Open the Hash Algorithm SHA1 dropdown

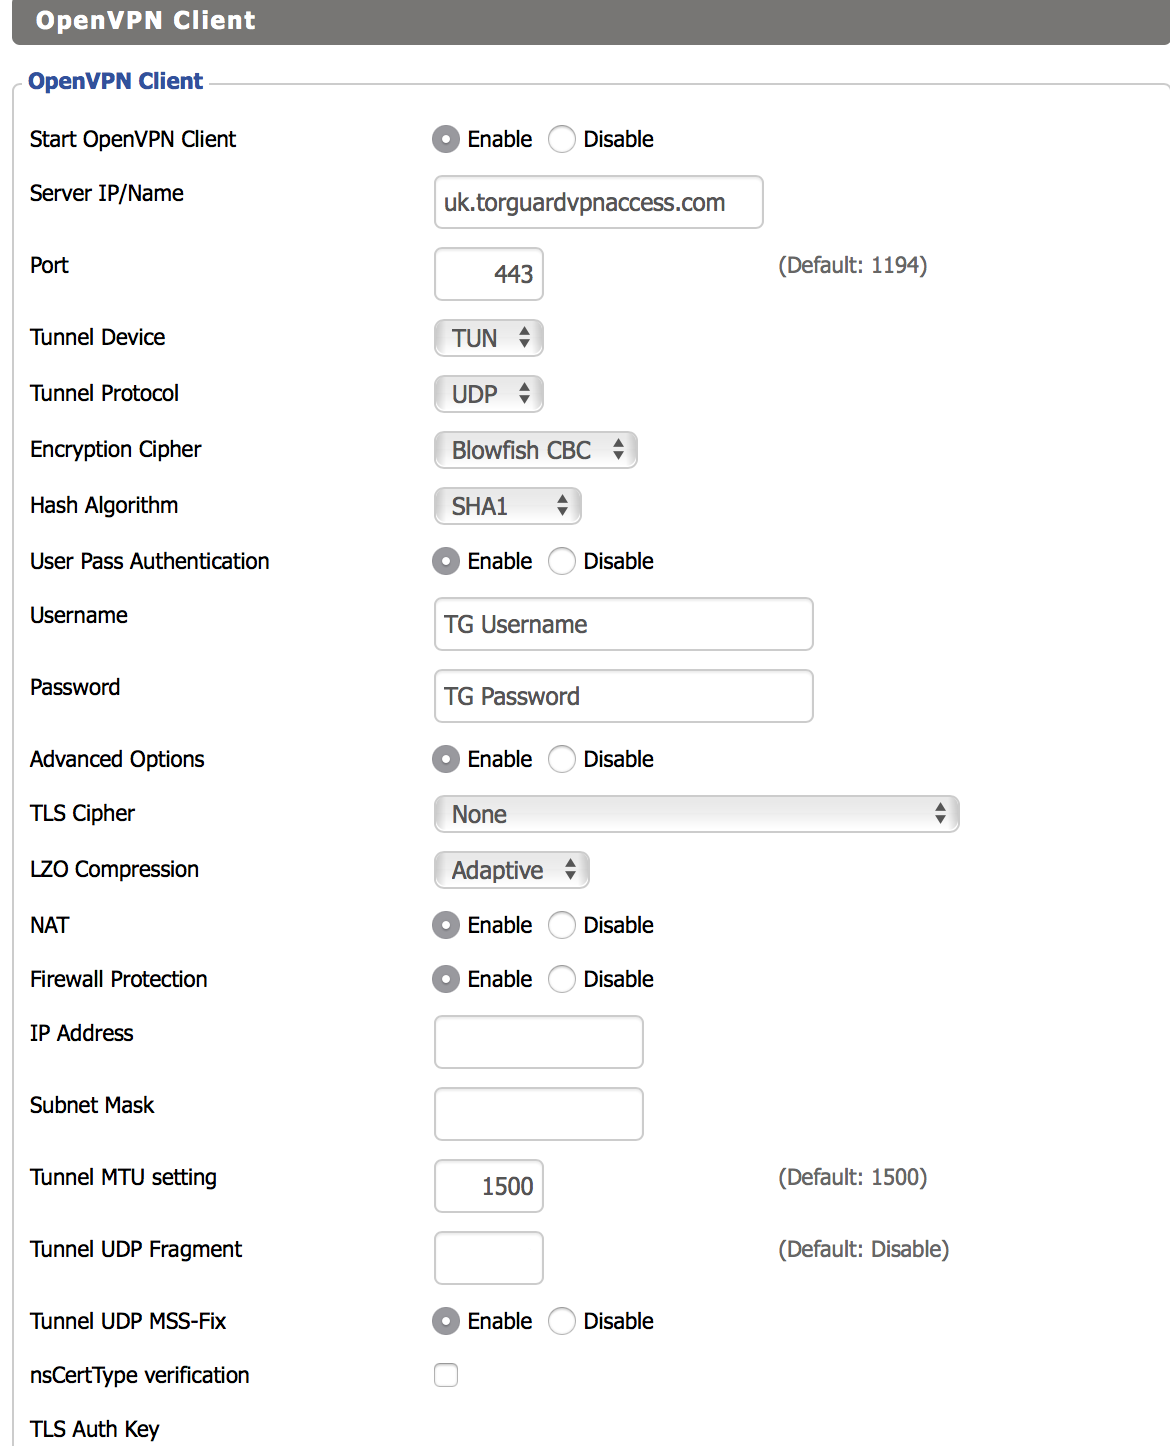508,506
